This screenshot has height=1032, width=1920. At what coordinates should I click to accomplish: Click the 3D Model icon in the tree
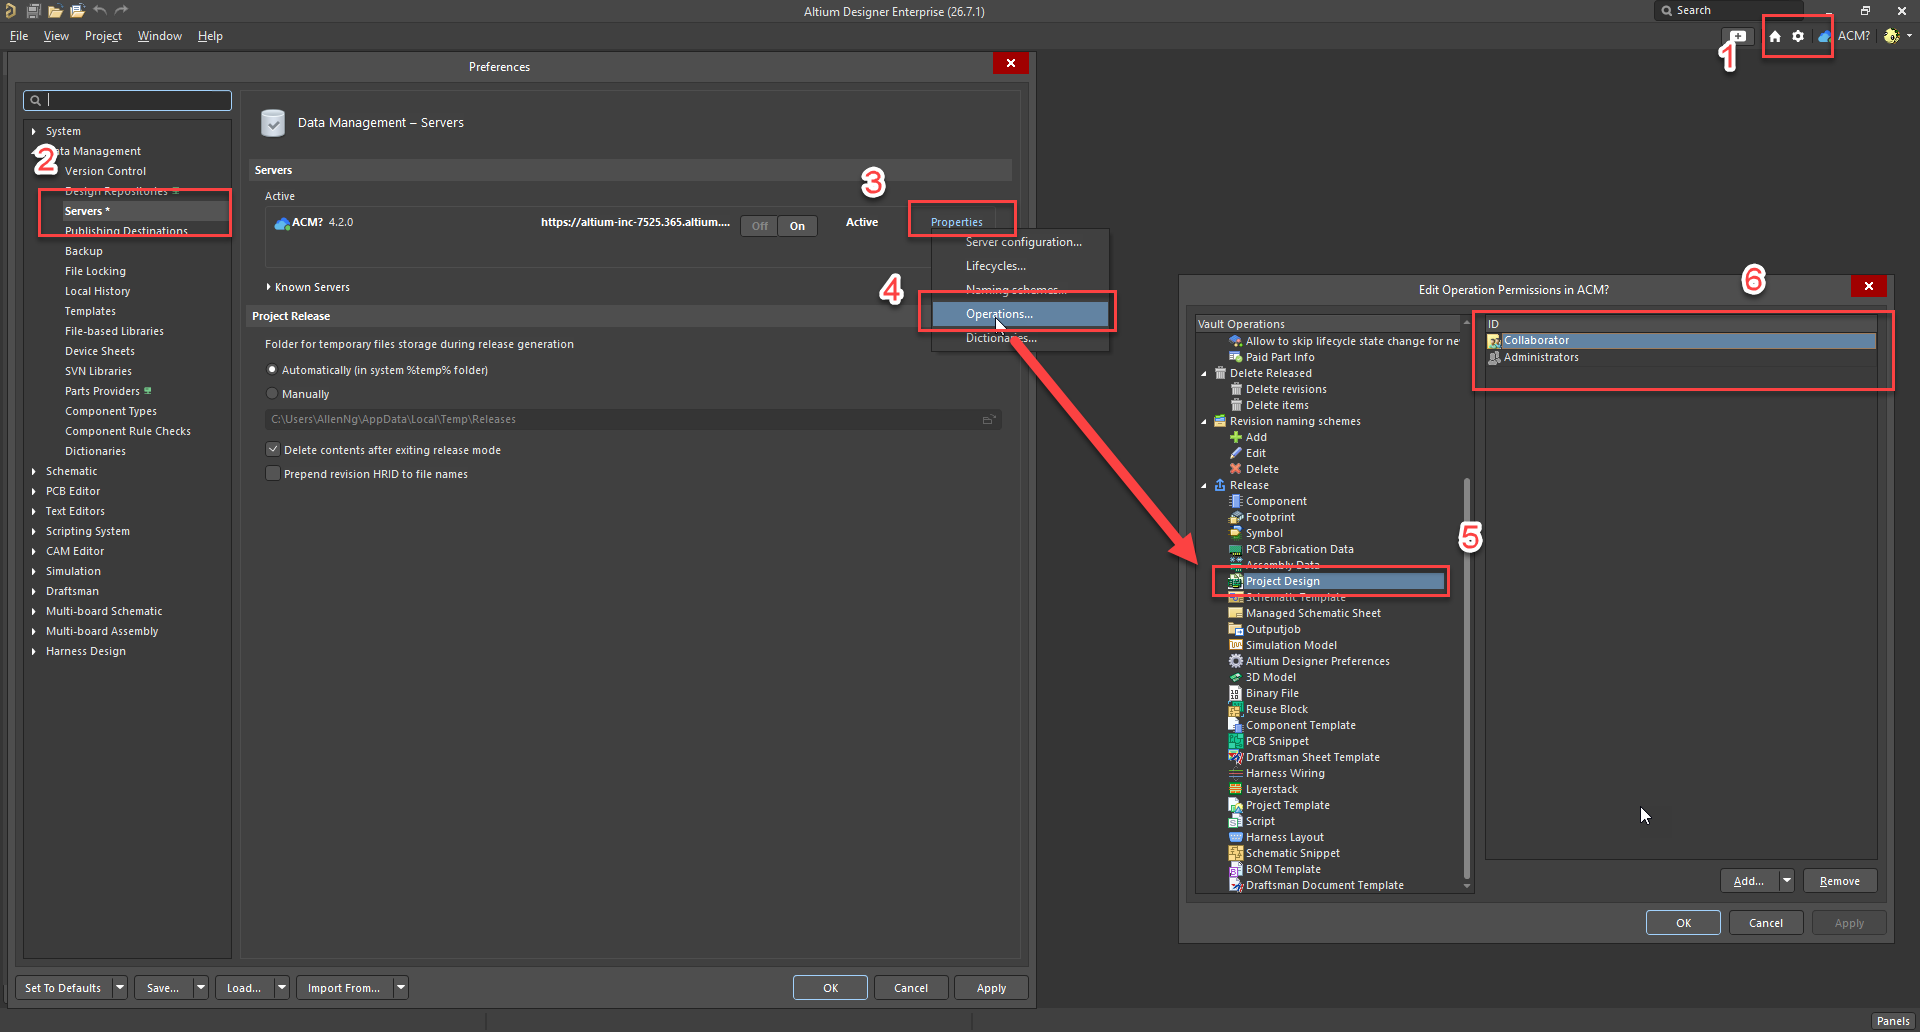pyautogui.click(x=1236, y=677)
